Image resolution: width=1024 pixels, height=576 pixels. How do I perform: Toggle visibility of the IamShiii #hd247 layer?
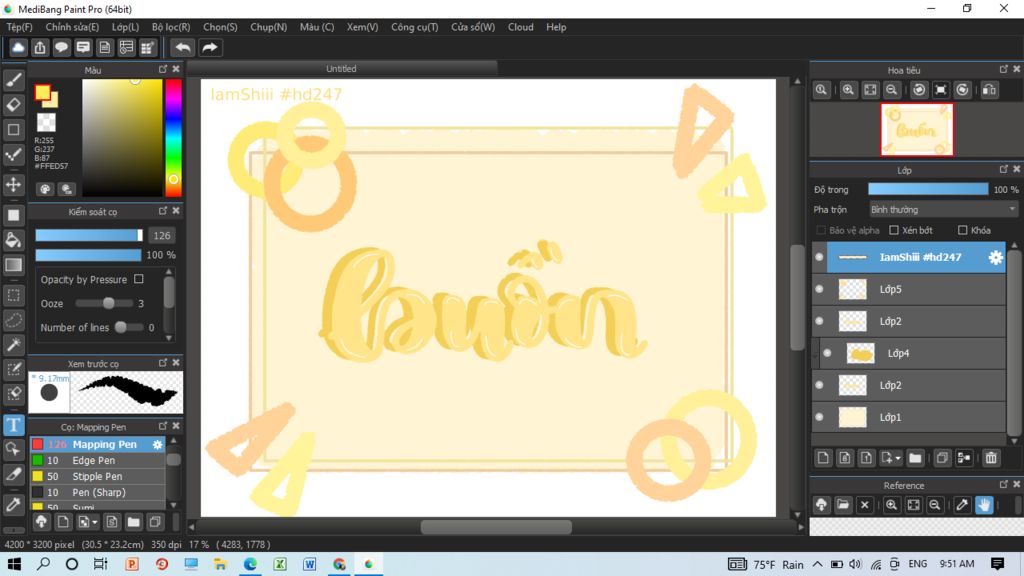(820, 257)
